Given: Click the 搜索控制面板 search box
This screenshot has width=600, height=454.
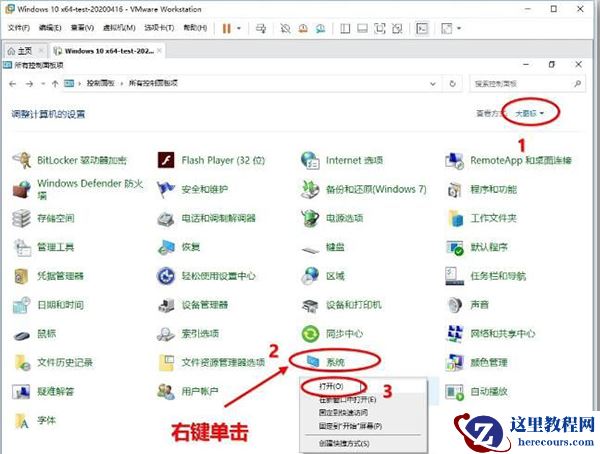Looking at the screenshot, I should coord(527,83).
